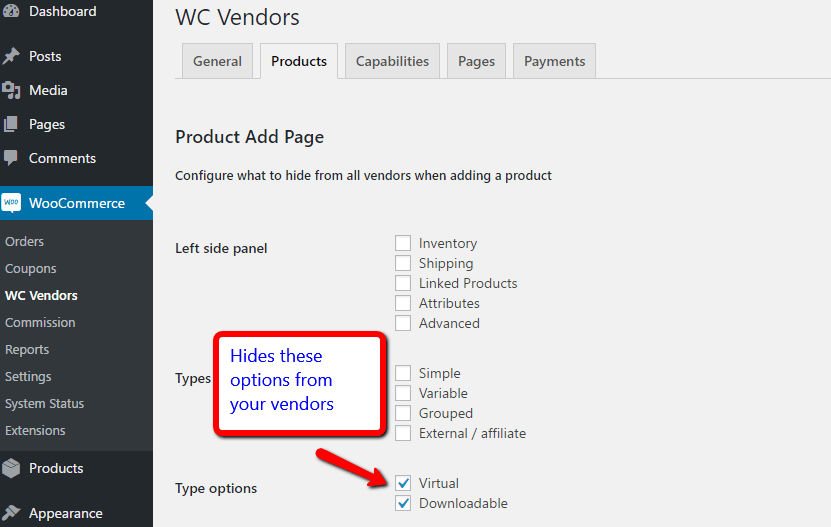This screenshot has height=527, width=831.
Task: Open System Status in sidebar
Action: (x=45, y=403)
